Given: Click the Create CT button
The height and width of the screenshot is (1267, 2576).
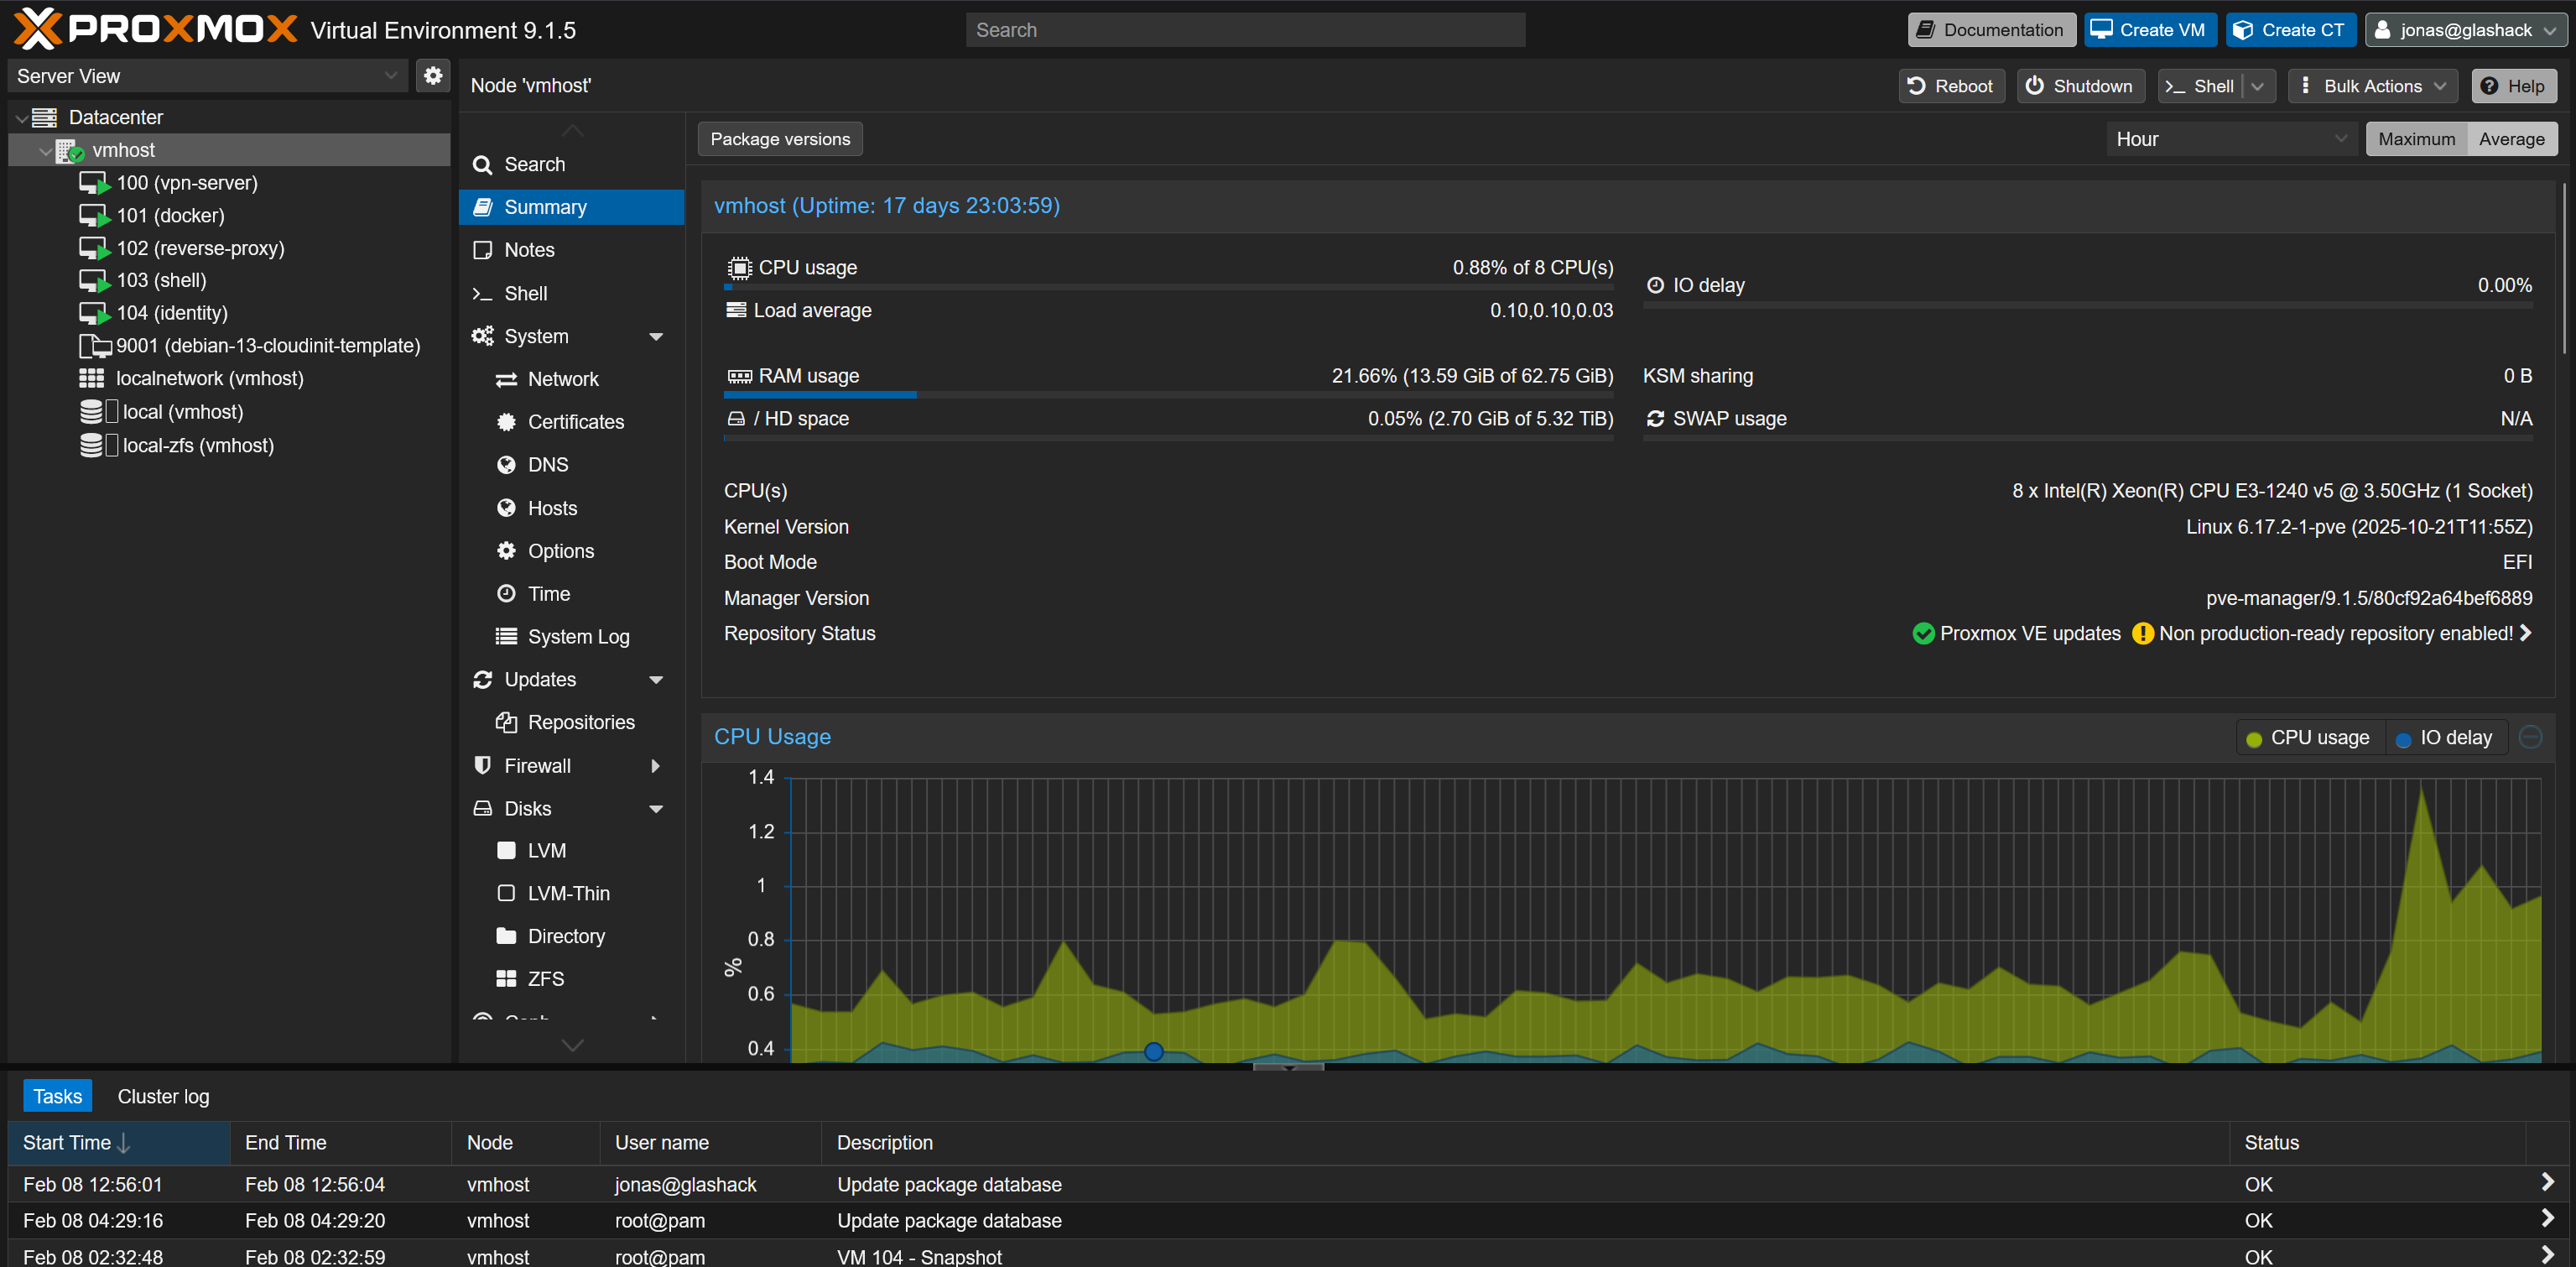Looking at the screenshot, I should tap(2289, 30).
